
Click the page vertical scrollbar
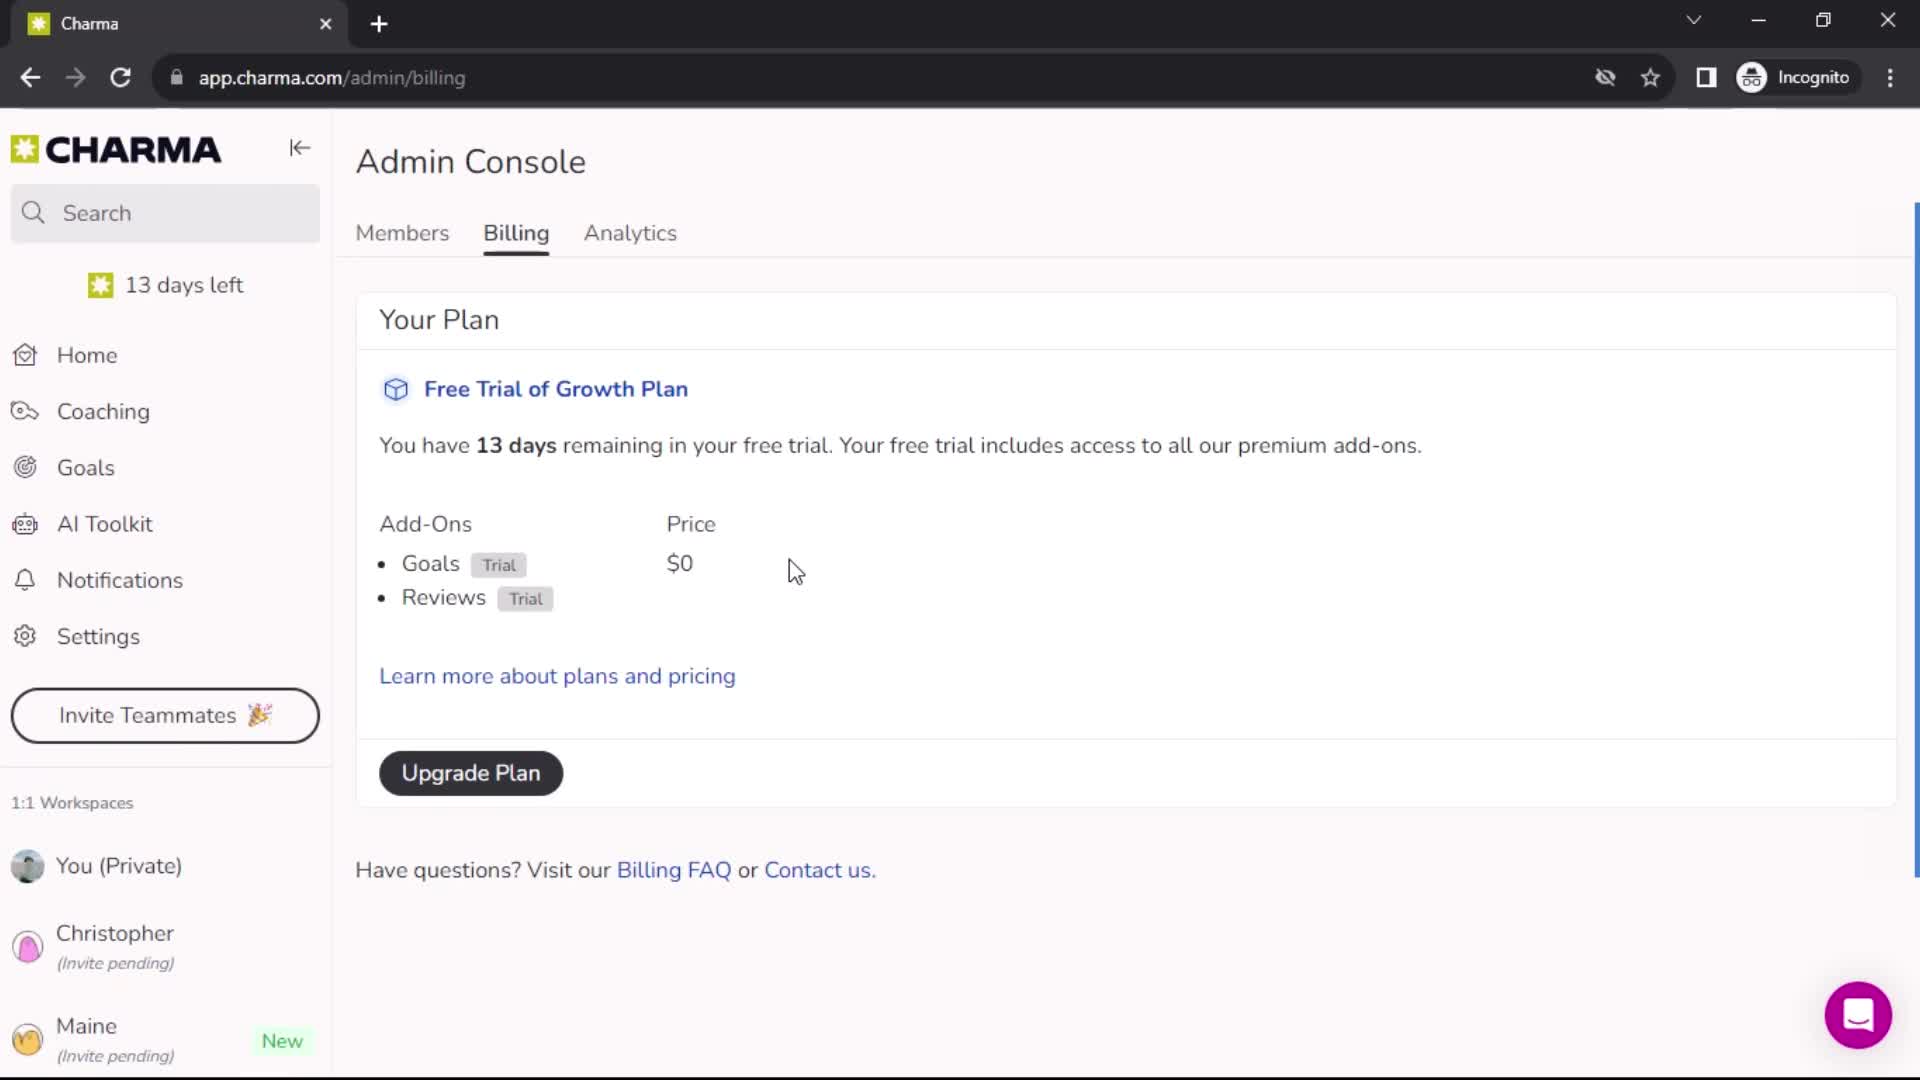1916,540
